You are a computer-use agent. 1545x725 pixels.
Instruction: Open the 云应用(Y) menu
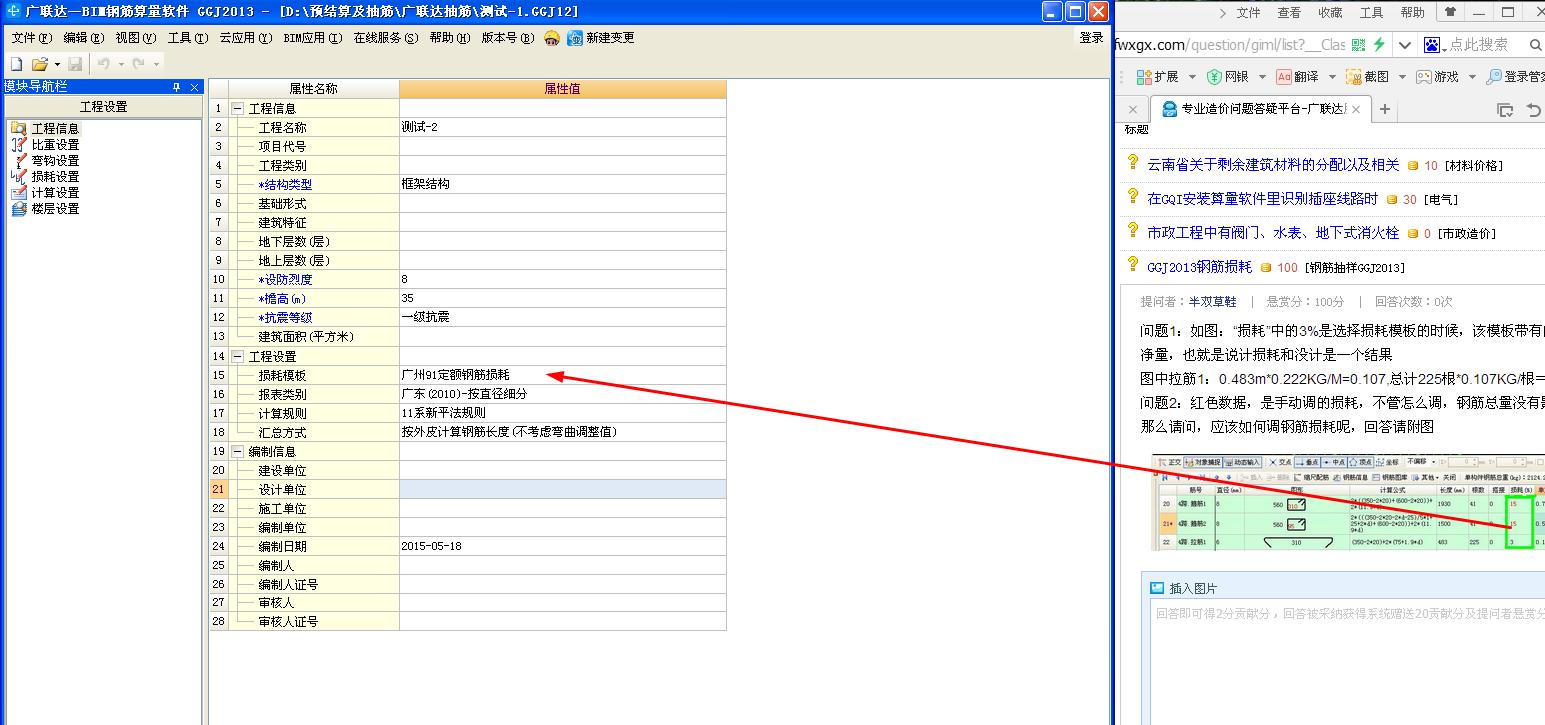pos(245,38)
